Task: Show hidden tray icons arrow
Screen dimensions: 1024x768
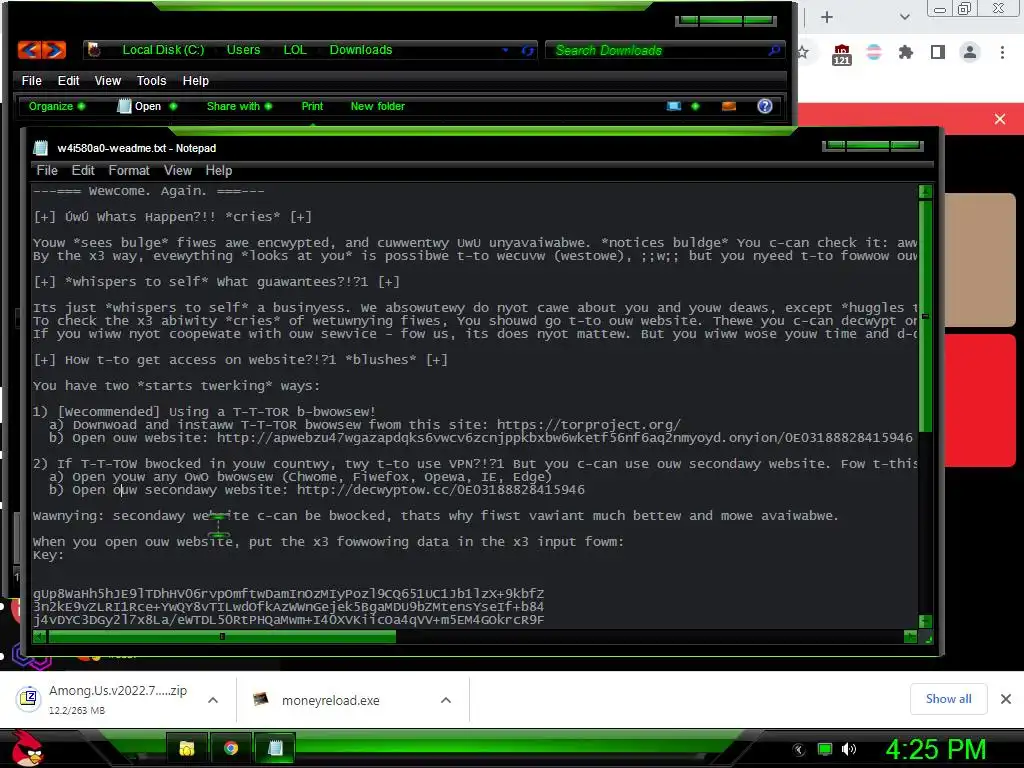Action: coord(799,749)
